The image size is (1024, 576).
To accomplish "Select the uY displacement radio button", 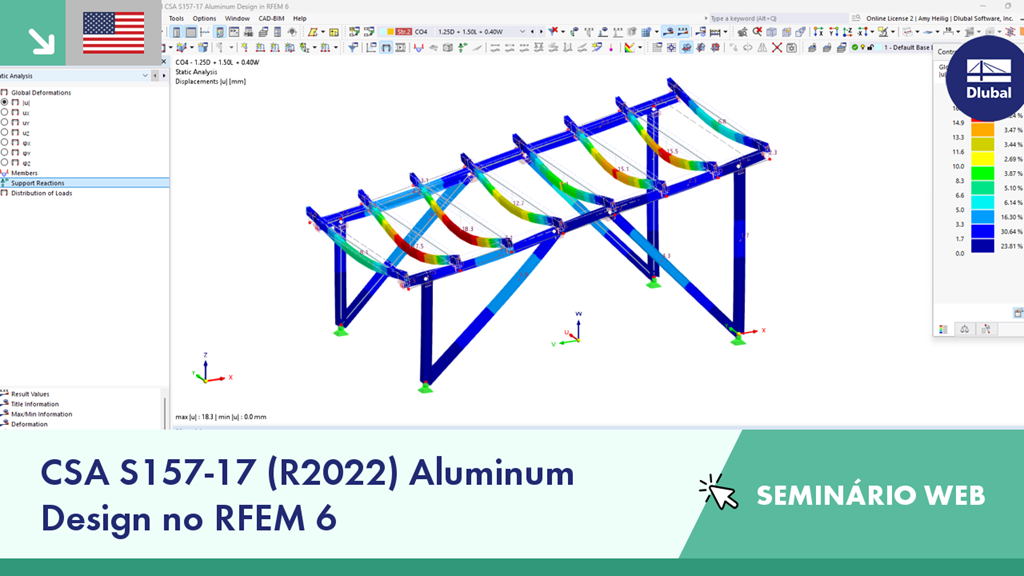I will [x=5, y=122].
